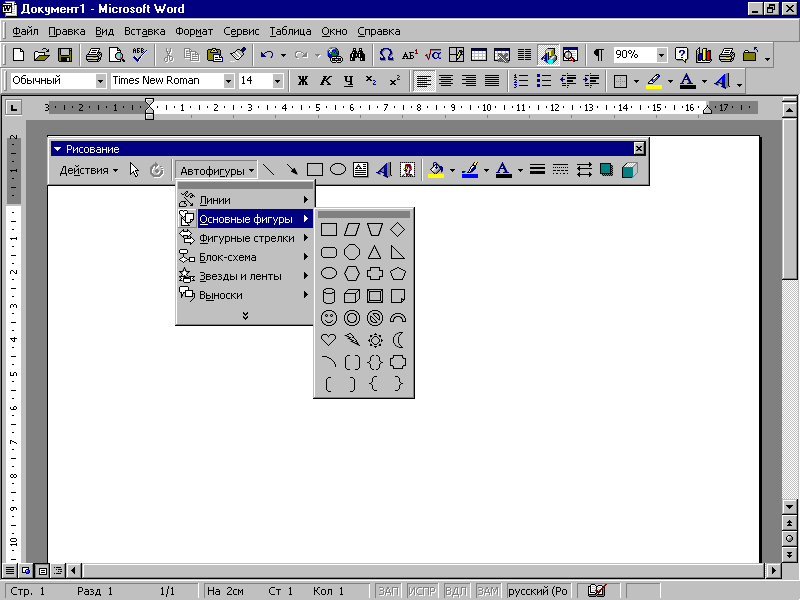Viewport: 800px width, 600px height.
Task: Open Звезды и ленты submenu
Action: (245, 276)
